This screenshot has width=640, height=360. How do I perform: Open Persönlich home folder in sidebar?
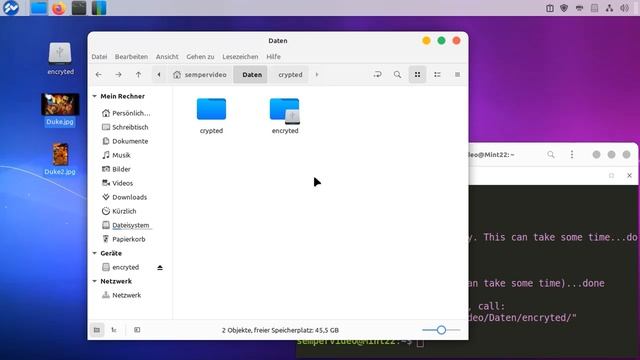(127, 113)
